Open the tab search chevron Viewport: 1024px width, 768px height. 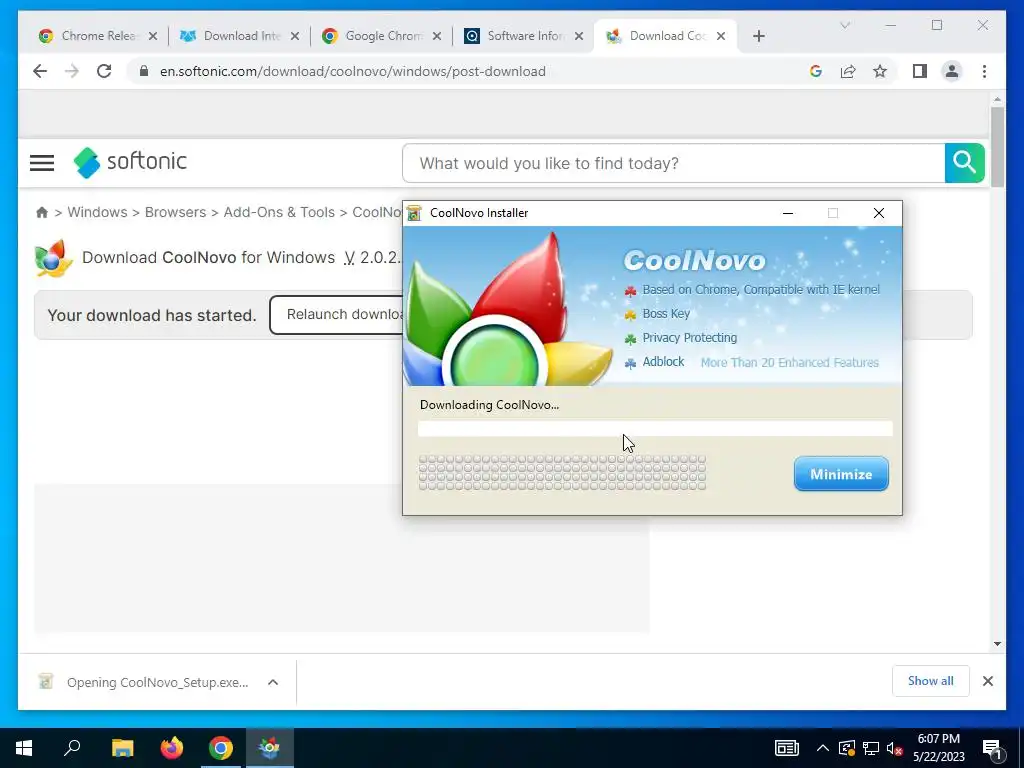point(844,25)
